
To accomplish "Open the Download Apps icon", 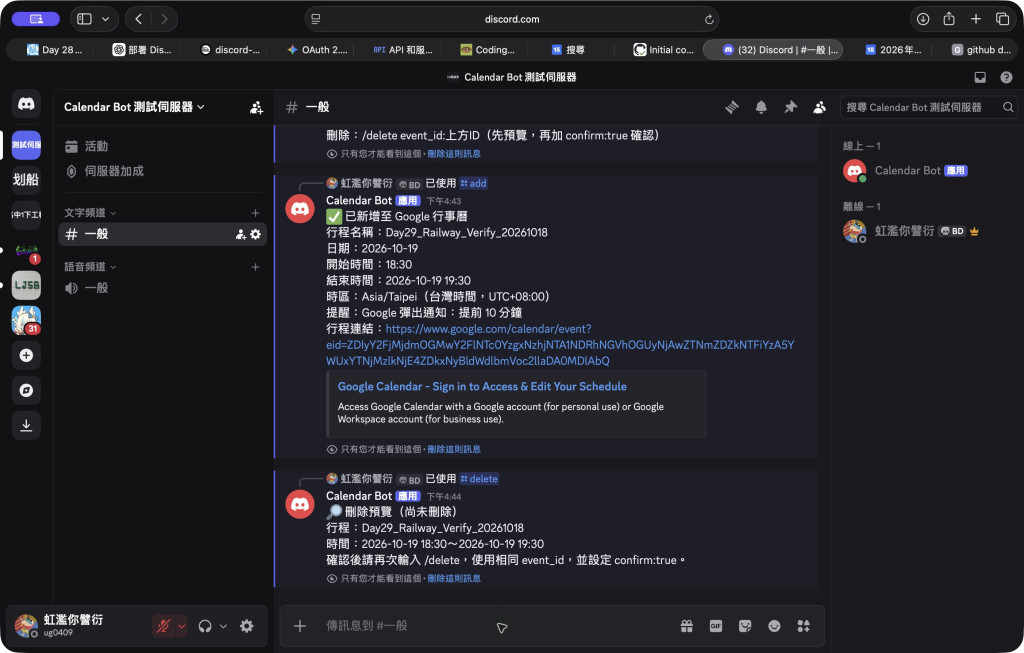I will point(26,426).
